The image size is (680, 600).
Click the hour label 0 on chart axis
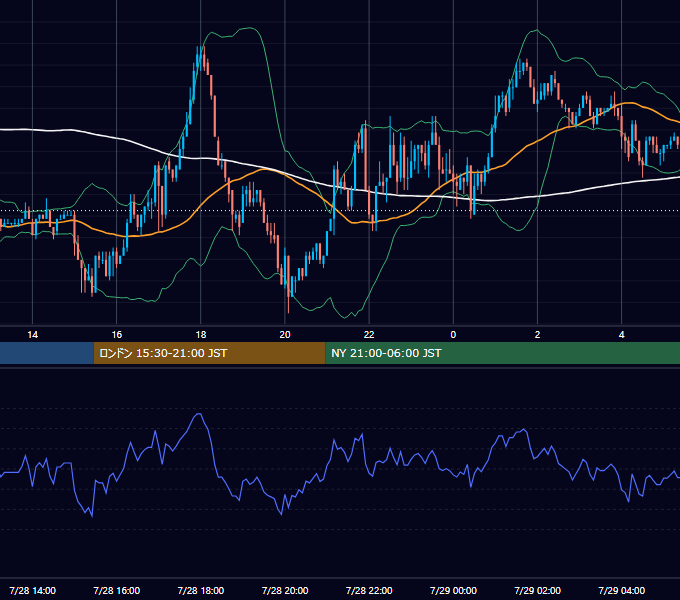(x=453, y=335)
